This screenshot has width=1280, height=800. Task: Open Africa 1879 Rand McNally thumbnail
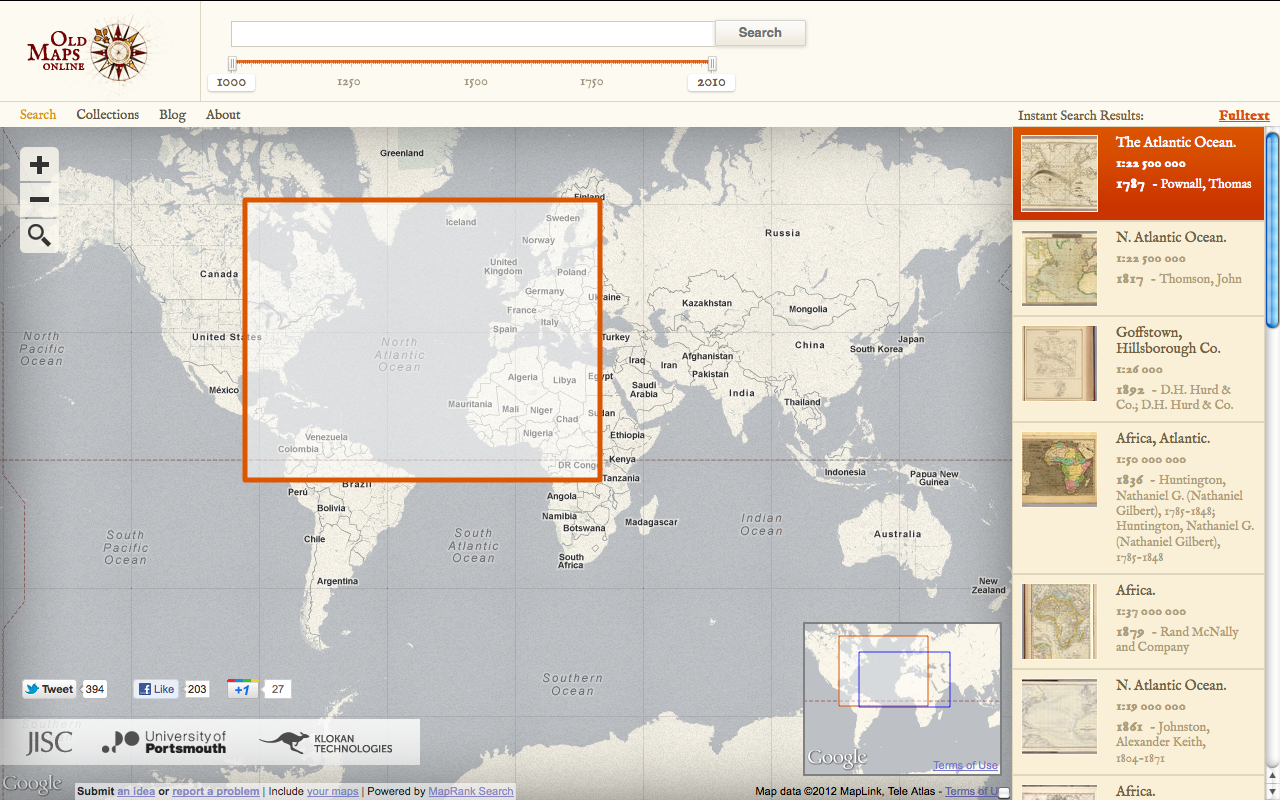coord(1059,620)
